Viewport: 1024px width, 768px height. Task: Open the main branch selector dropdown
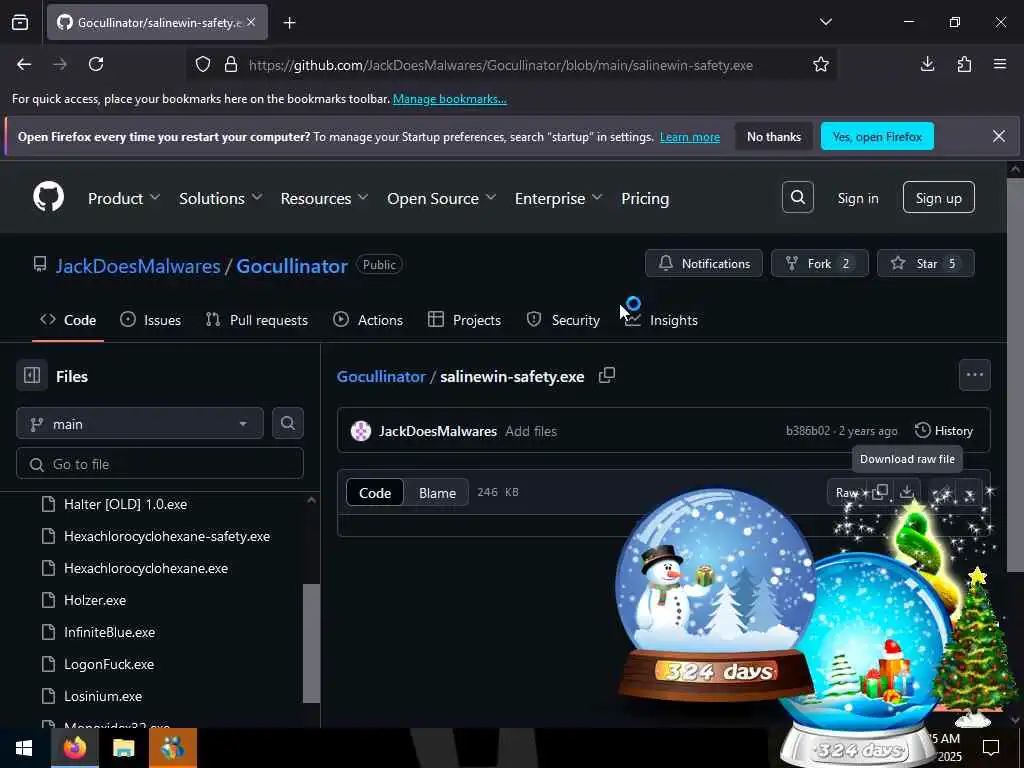click(x=140, y=424)
